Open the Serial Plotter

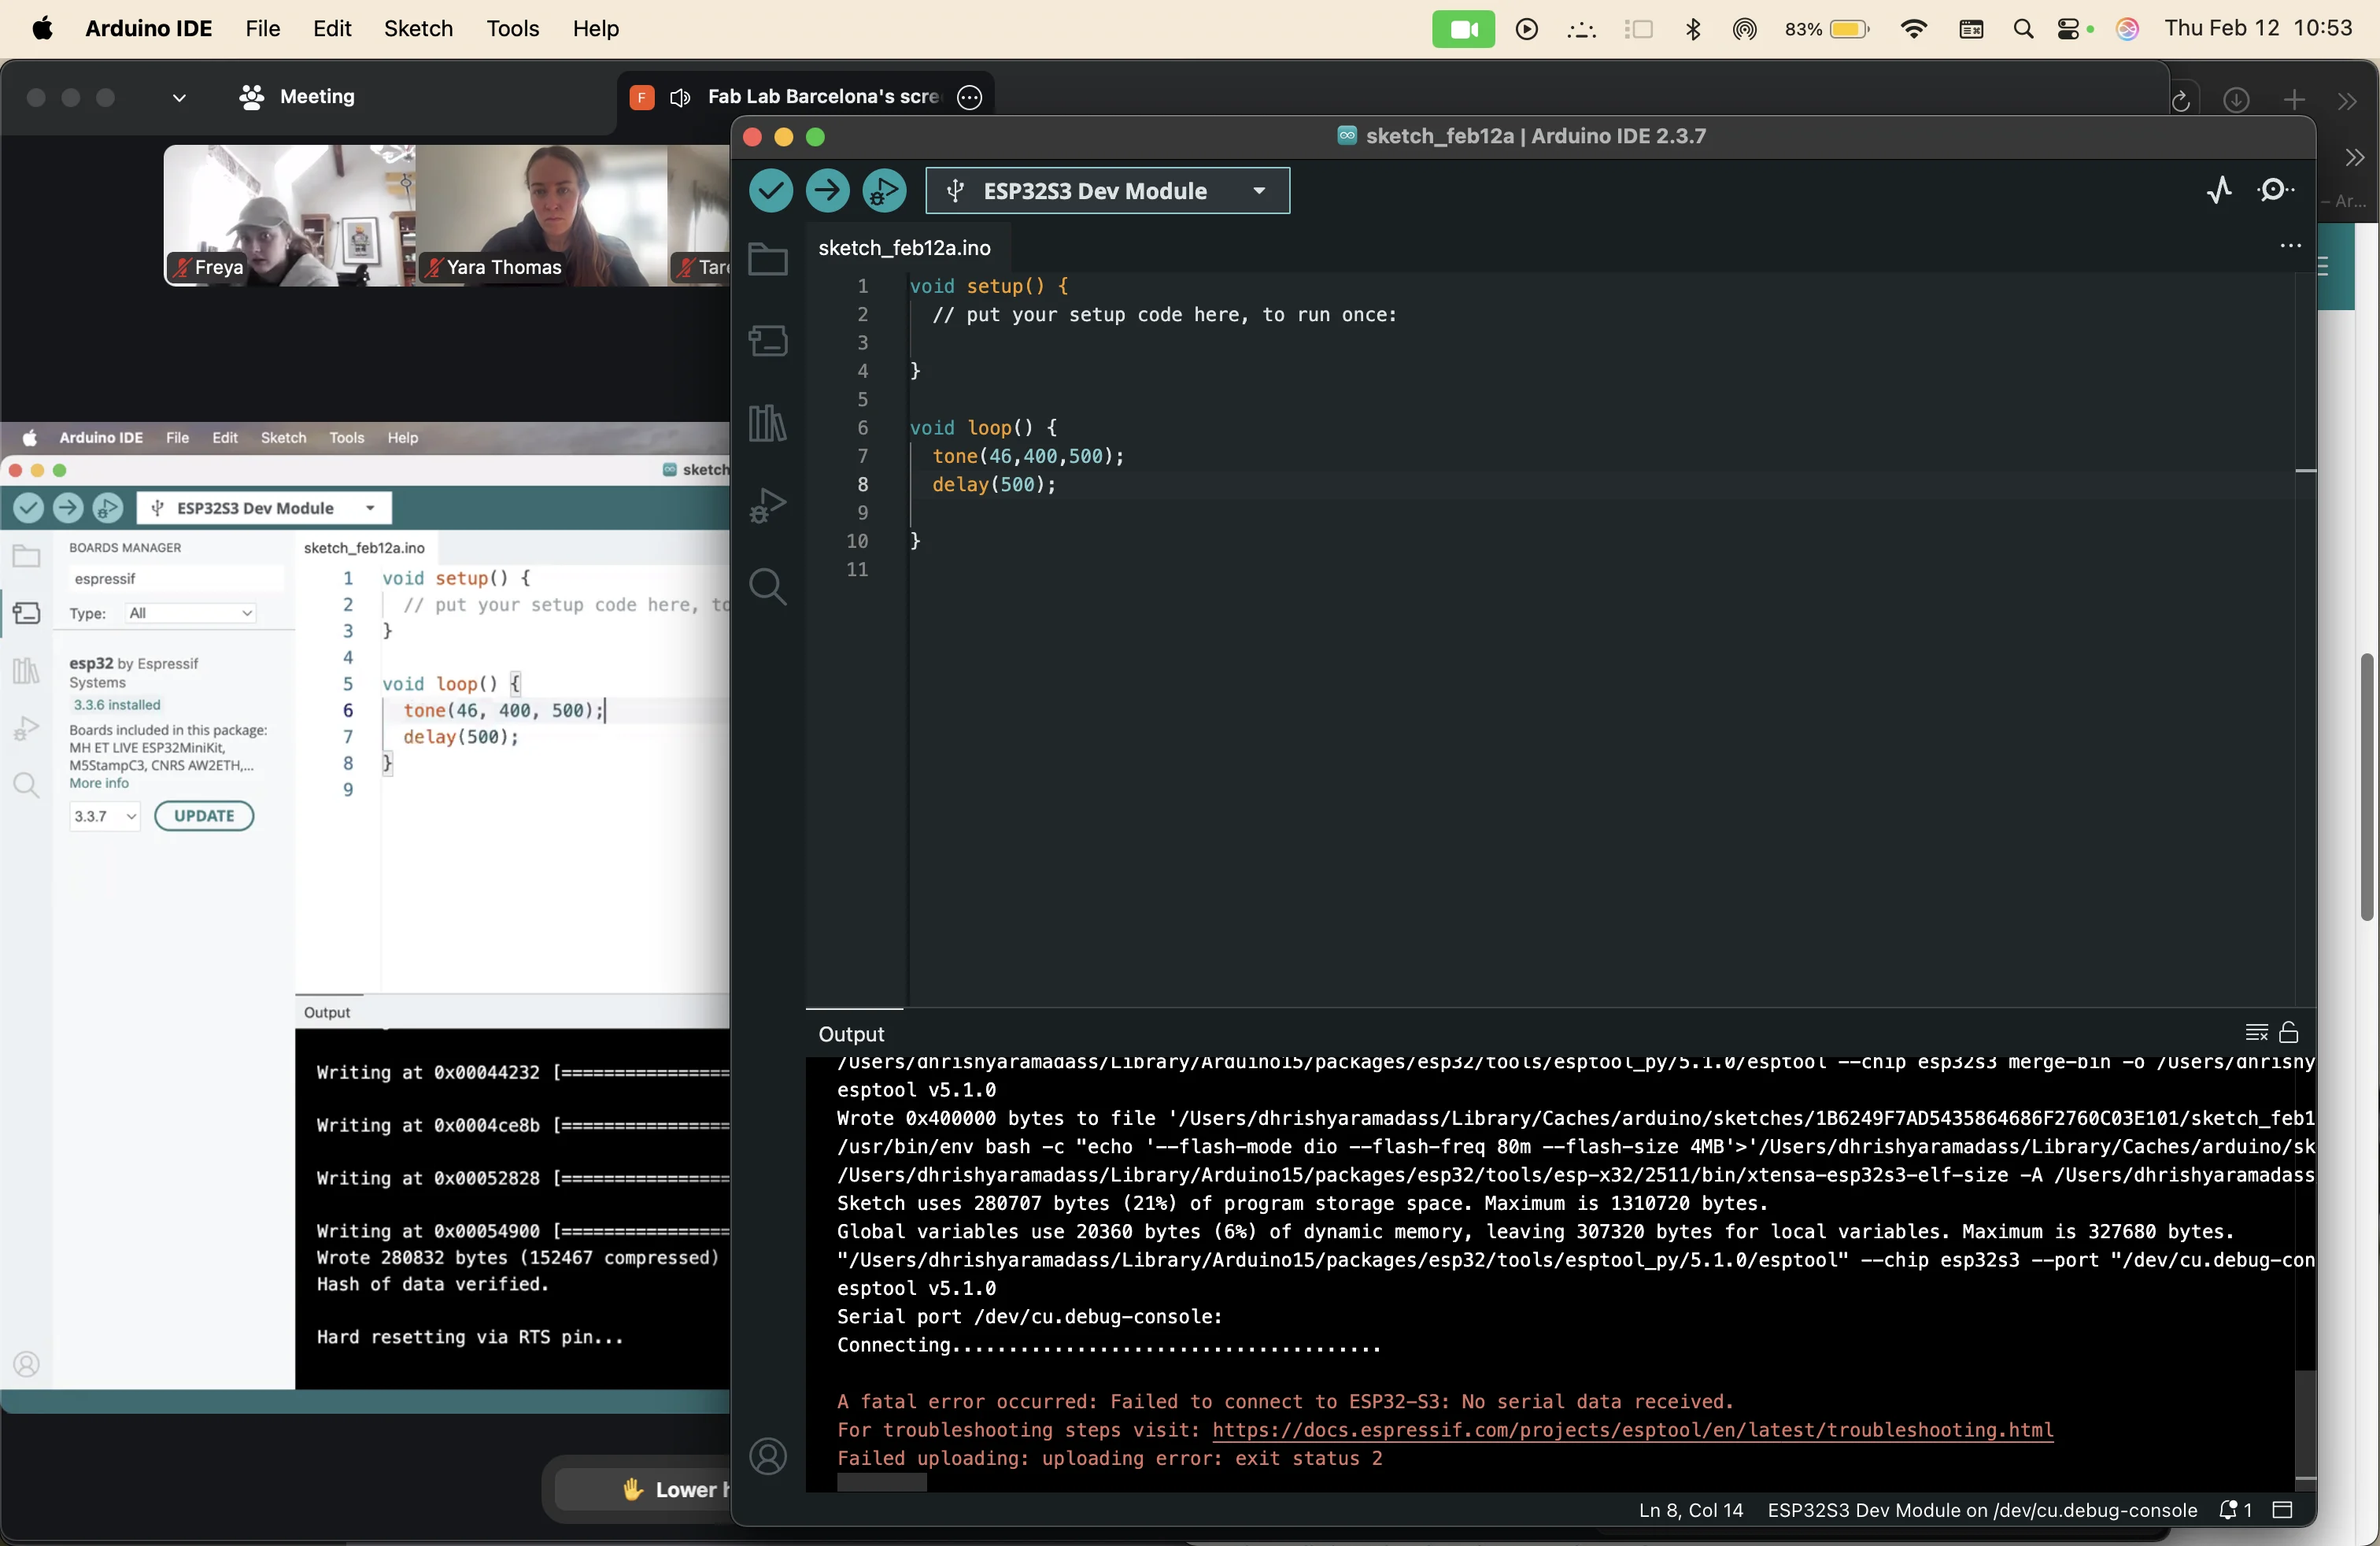click(x=2219, y=190)
